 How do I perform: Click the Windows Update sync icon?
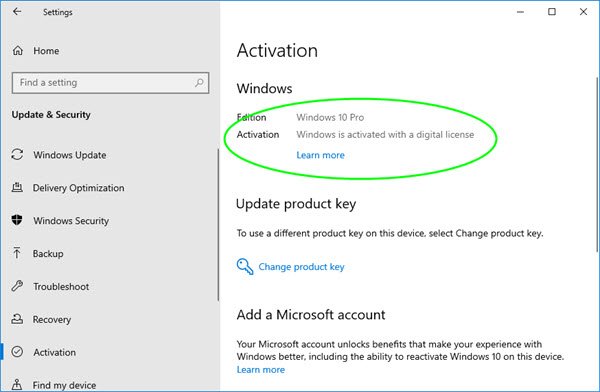(17, 154)
